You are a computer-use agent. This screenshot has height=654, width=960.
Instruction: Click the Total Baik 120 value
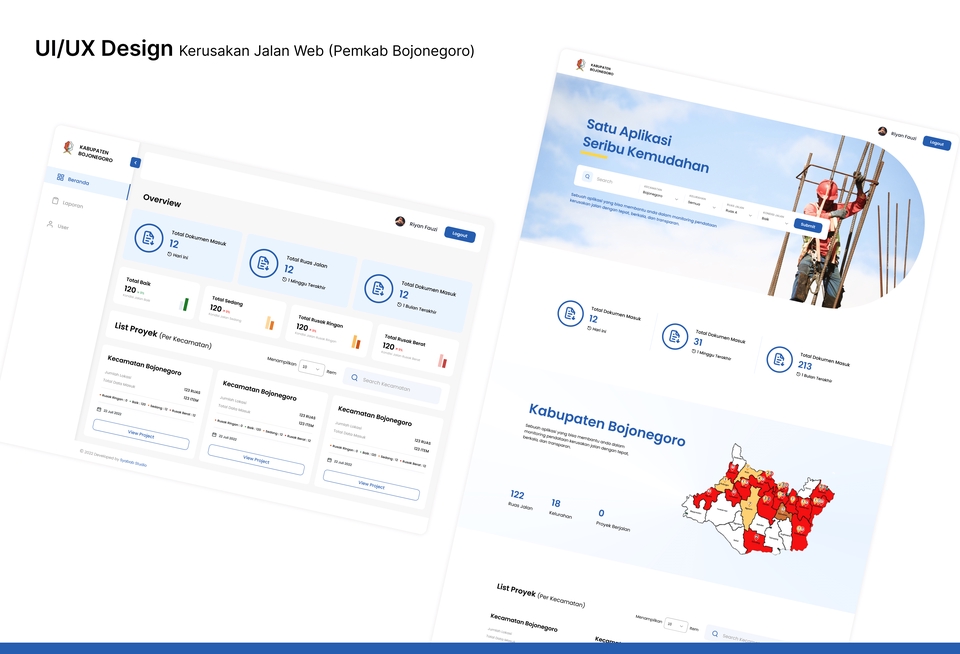(130, 289)
